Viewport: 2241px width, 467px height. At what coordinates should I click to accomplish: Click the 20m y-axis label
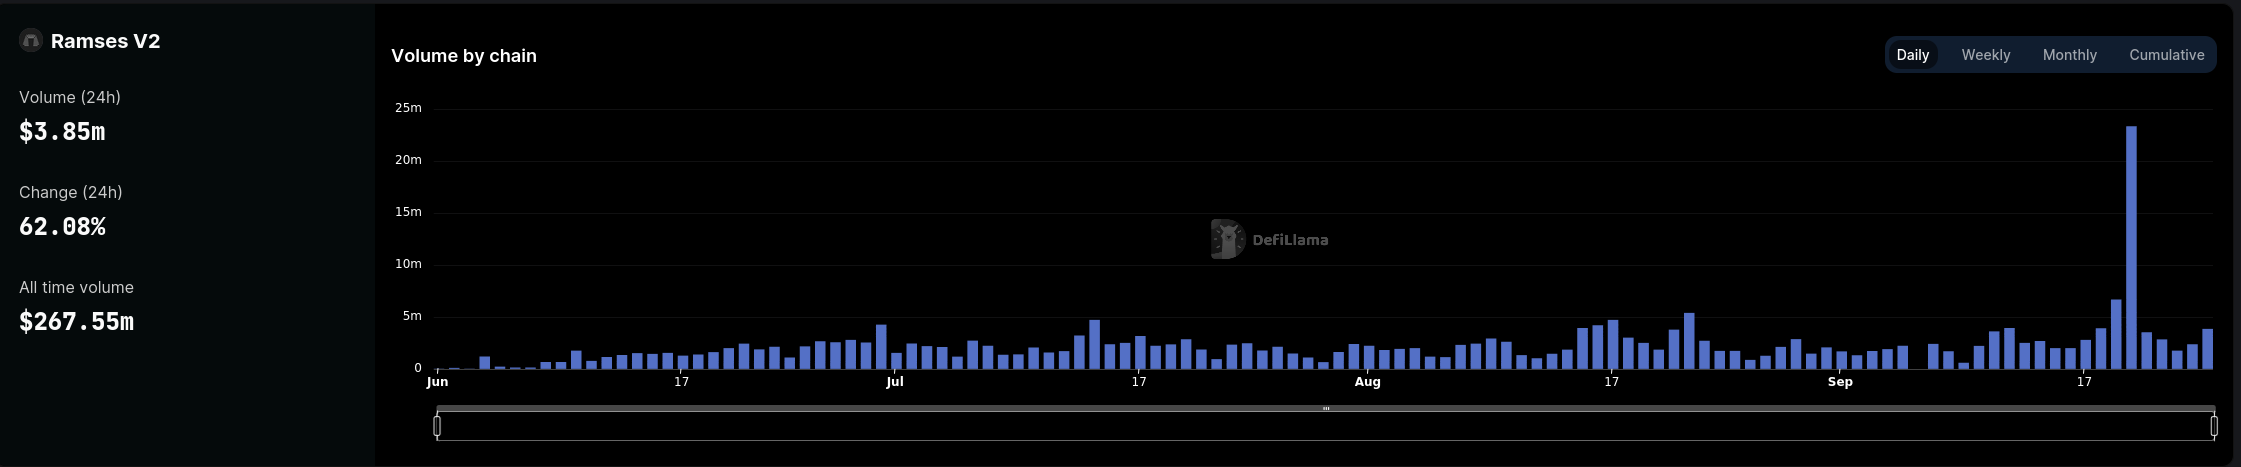pyautogui.click(x=408, y=160)
